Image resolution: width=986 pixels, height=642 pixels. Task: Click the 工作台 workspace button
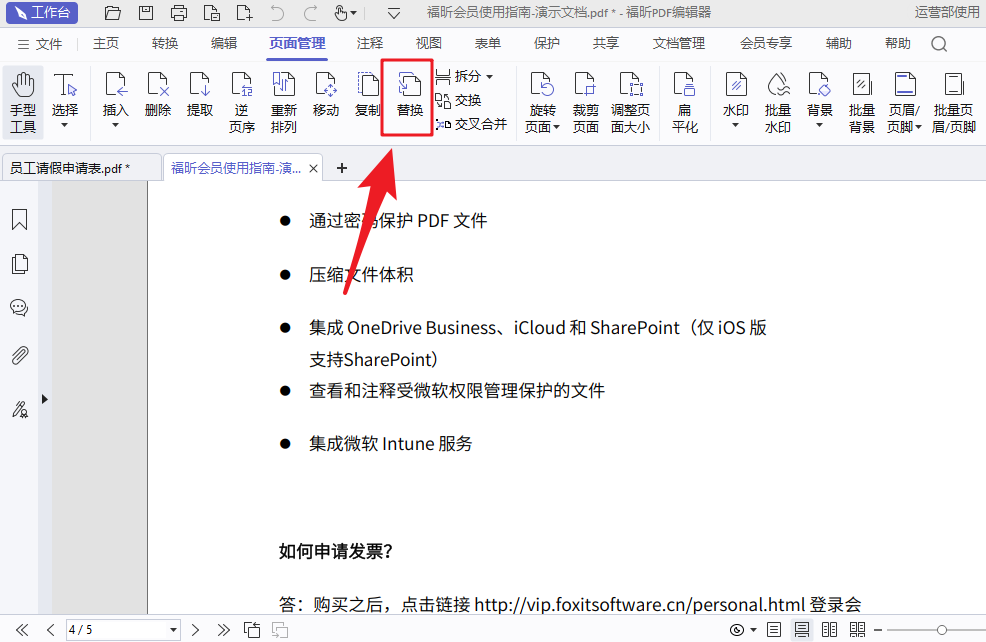click(x=42, y=13)
